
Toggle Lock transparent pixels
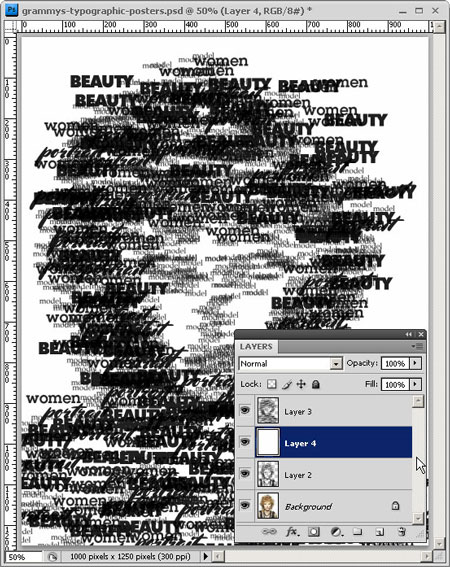(x=271, y=384)
